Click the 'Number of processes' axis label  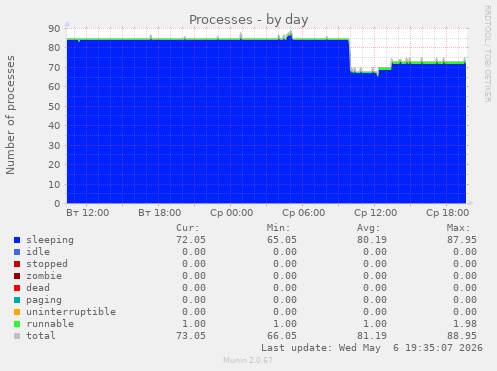pyautogui.click(x=10, y=115)
